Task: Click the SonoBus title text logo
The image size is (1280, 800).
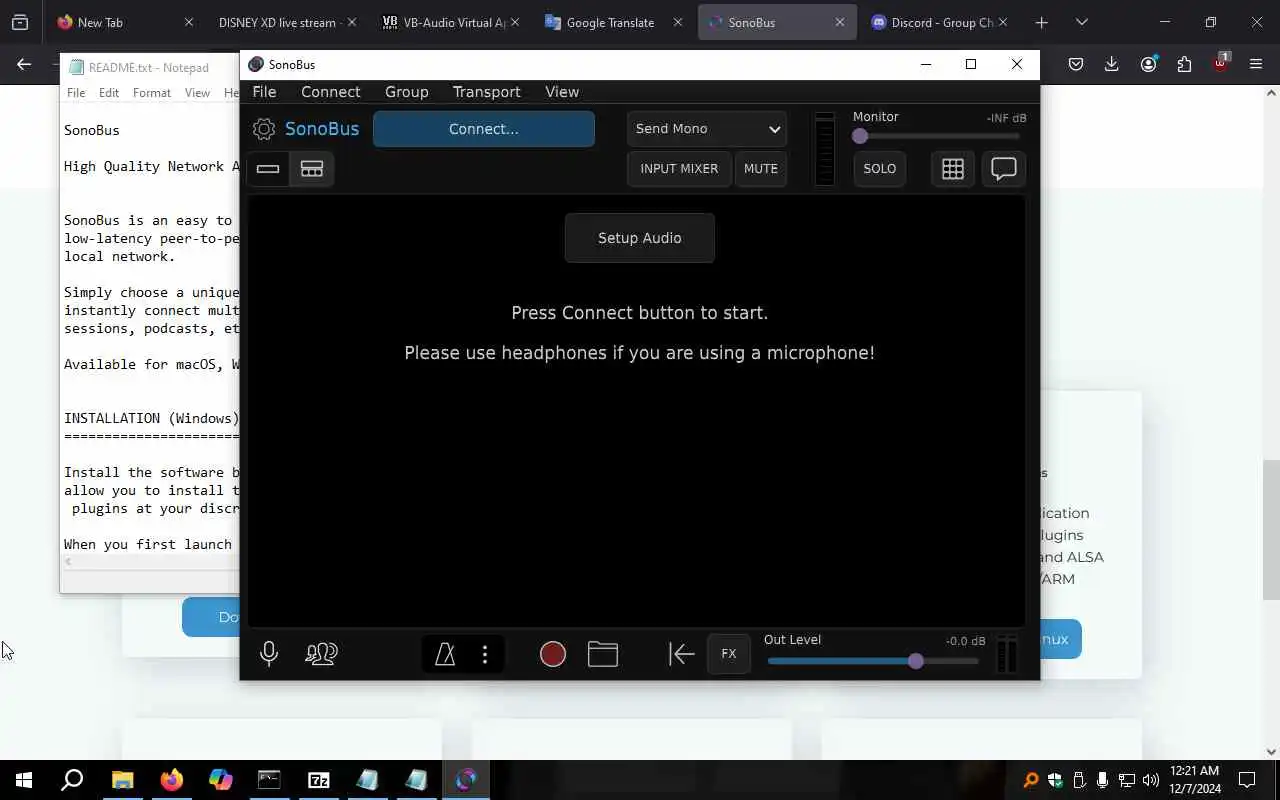Action: 322,129
